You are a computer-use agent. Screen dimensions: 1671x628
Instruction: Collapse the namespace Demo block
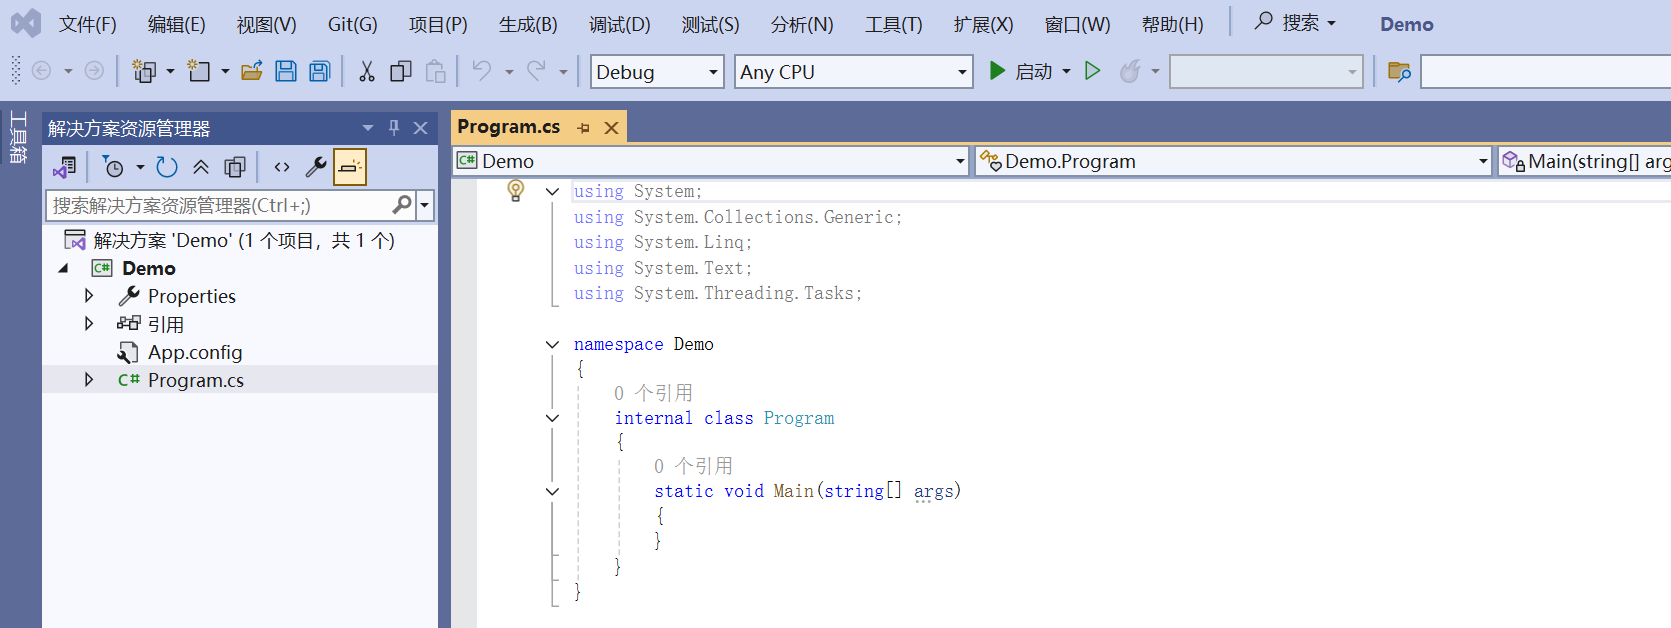(552, 344)
